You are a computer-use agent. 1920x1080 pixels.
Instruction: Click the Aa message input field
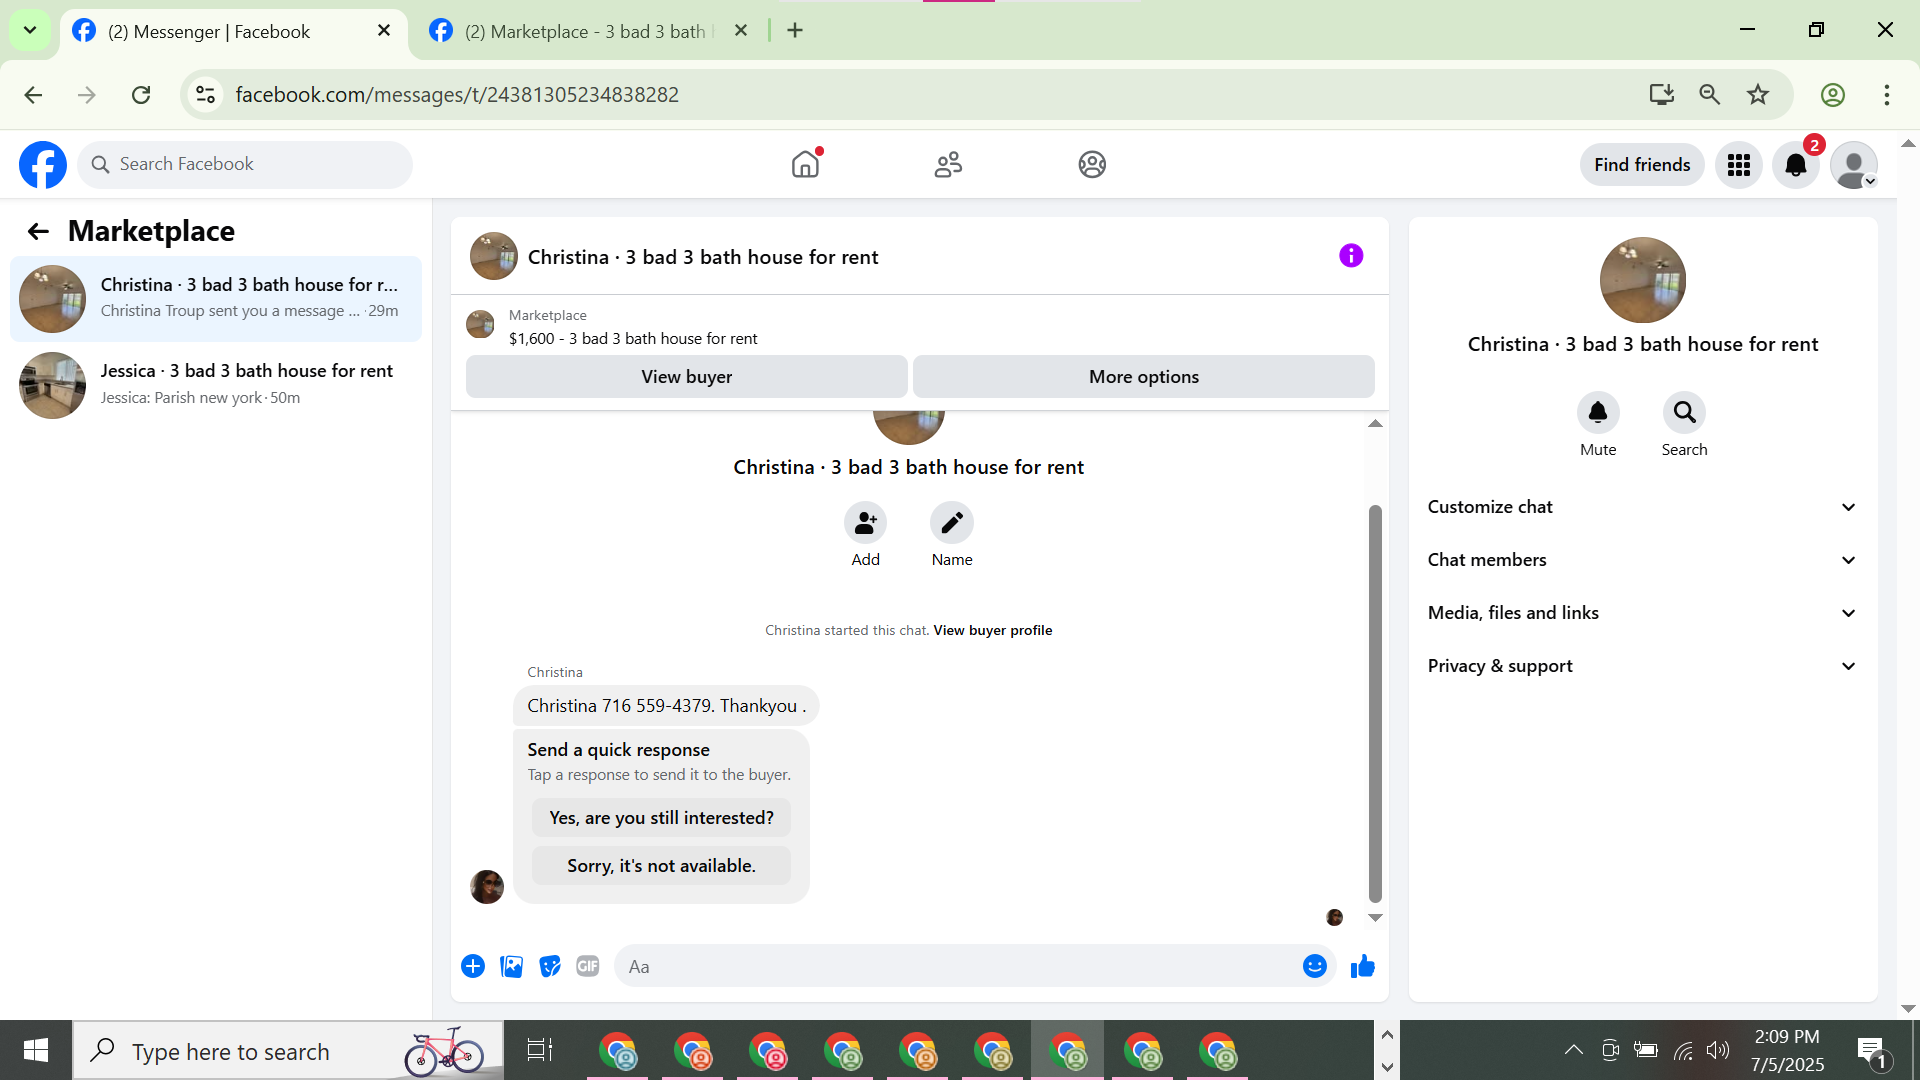tap(960, 967)
